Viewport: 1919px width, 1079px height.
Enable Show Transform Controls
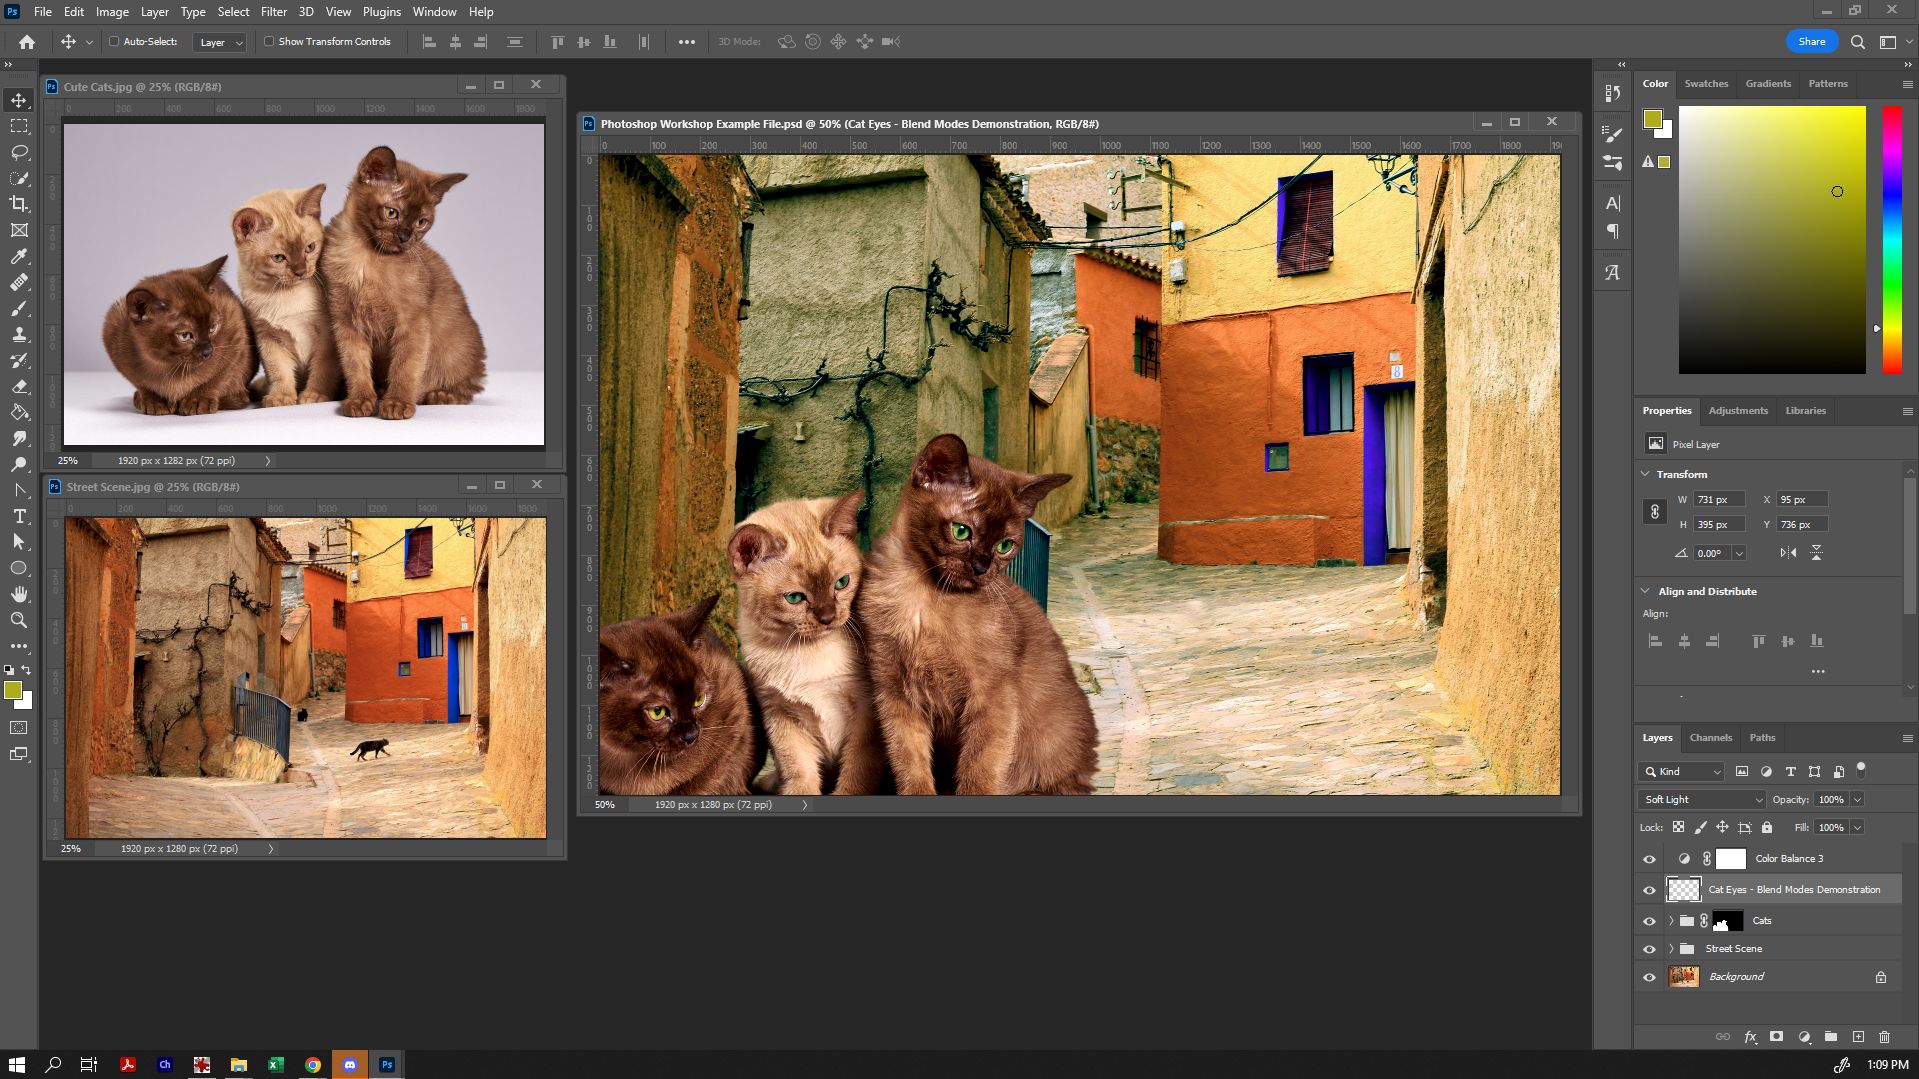[269, 41]
